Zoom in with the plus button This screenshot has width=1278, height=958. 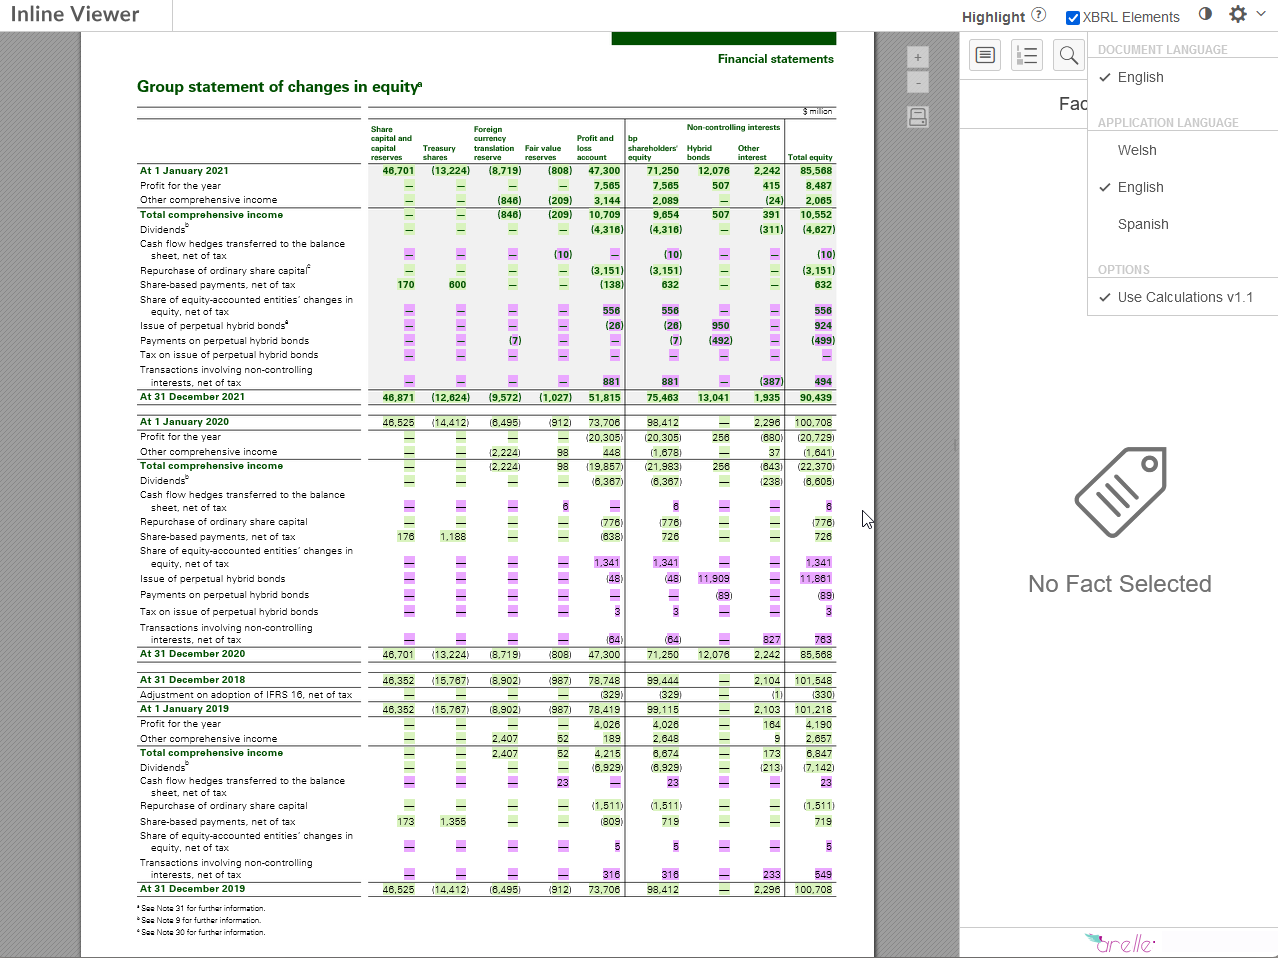[918, 57]
